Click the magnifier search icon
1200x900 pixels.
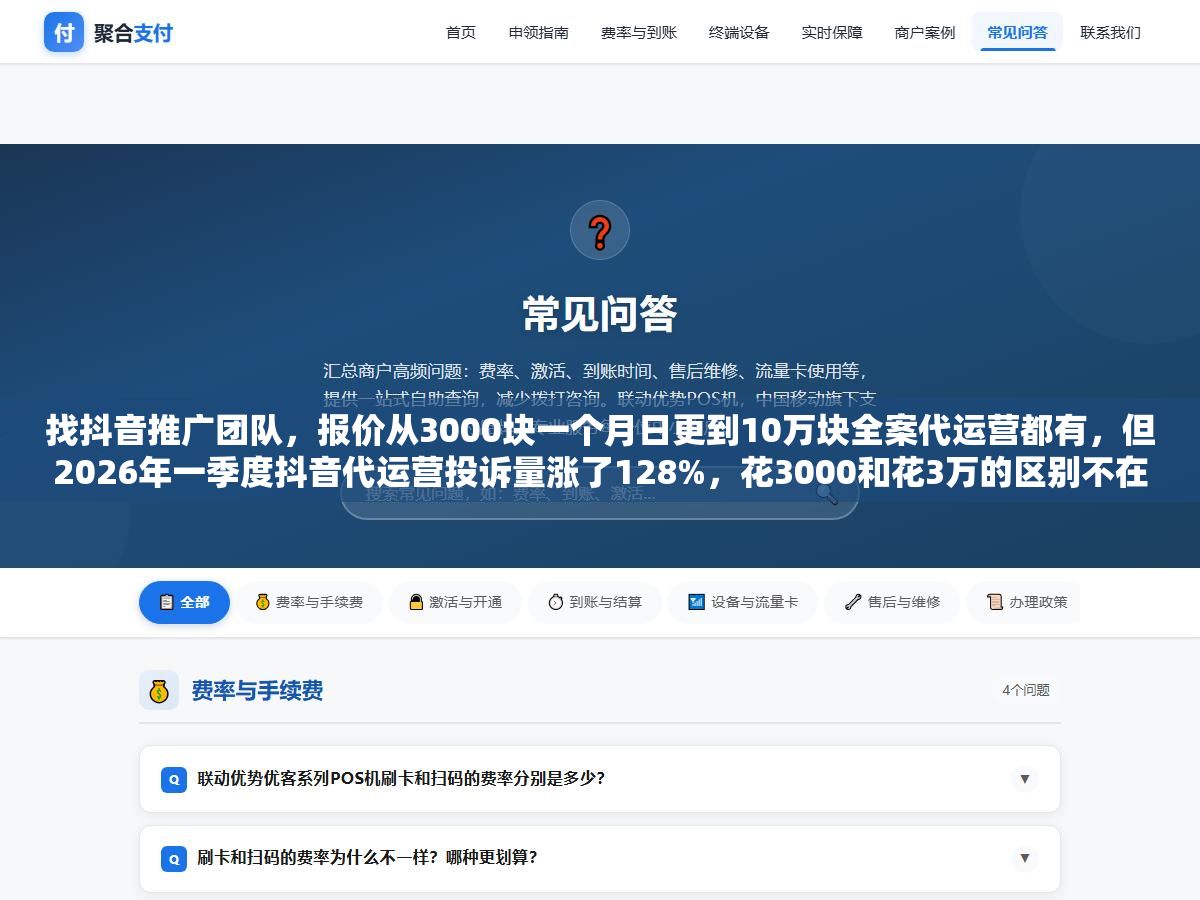click(x=827, y=493)
